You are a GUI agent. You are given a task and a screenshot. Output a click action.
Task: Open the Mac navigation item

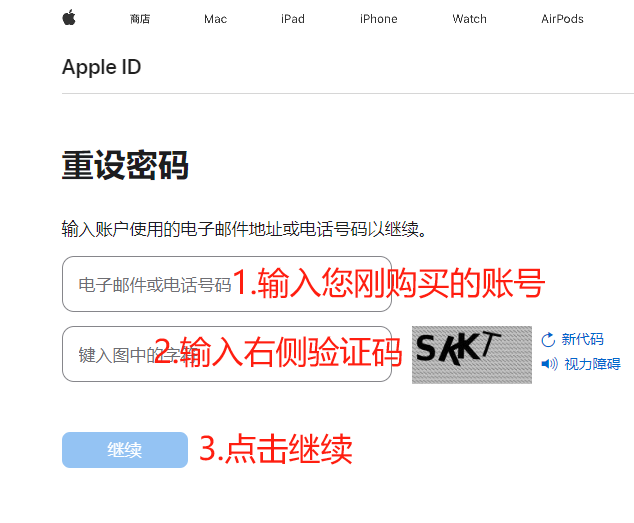[216, 19]
